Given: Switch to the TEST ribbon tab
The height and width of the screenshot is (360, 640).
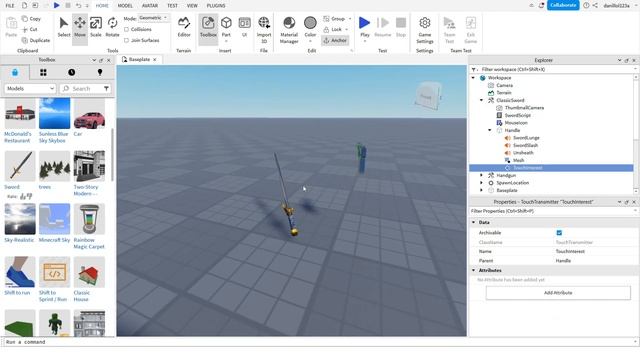Looking at the screenshot, I should 172,6.
